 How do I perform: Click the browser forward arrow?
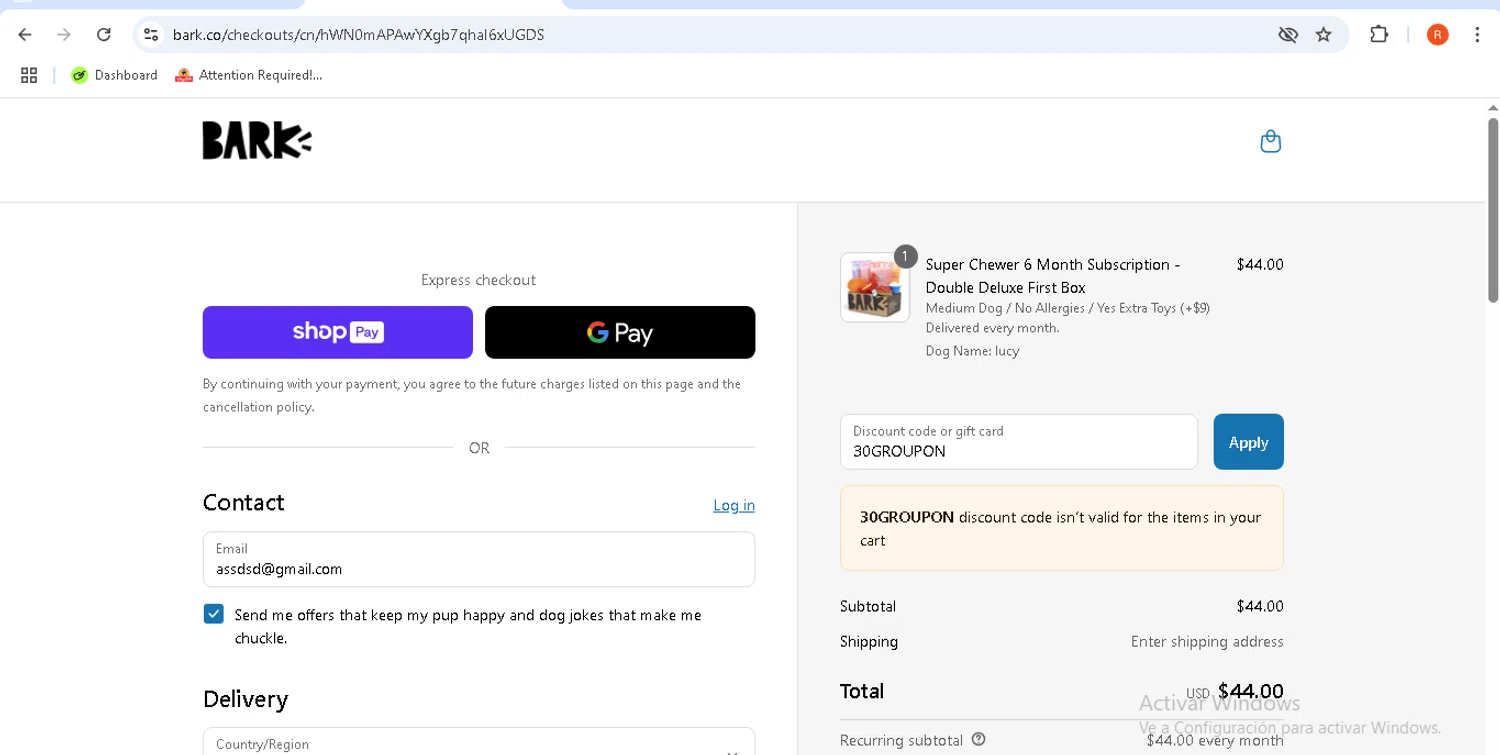[64, 35]
